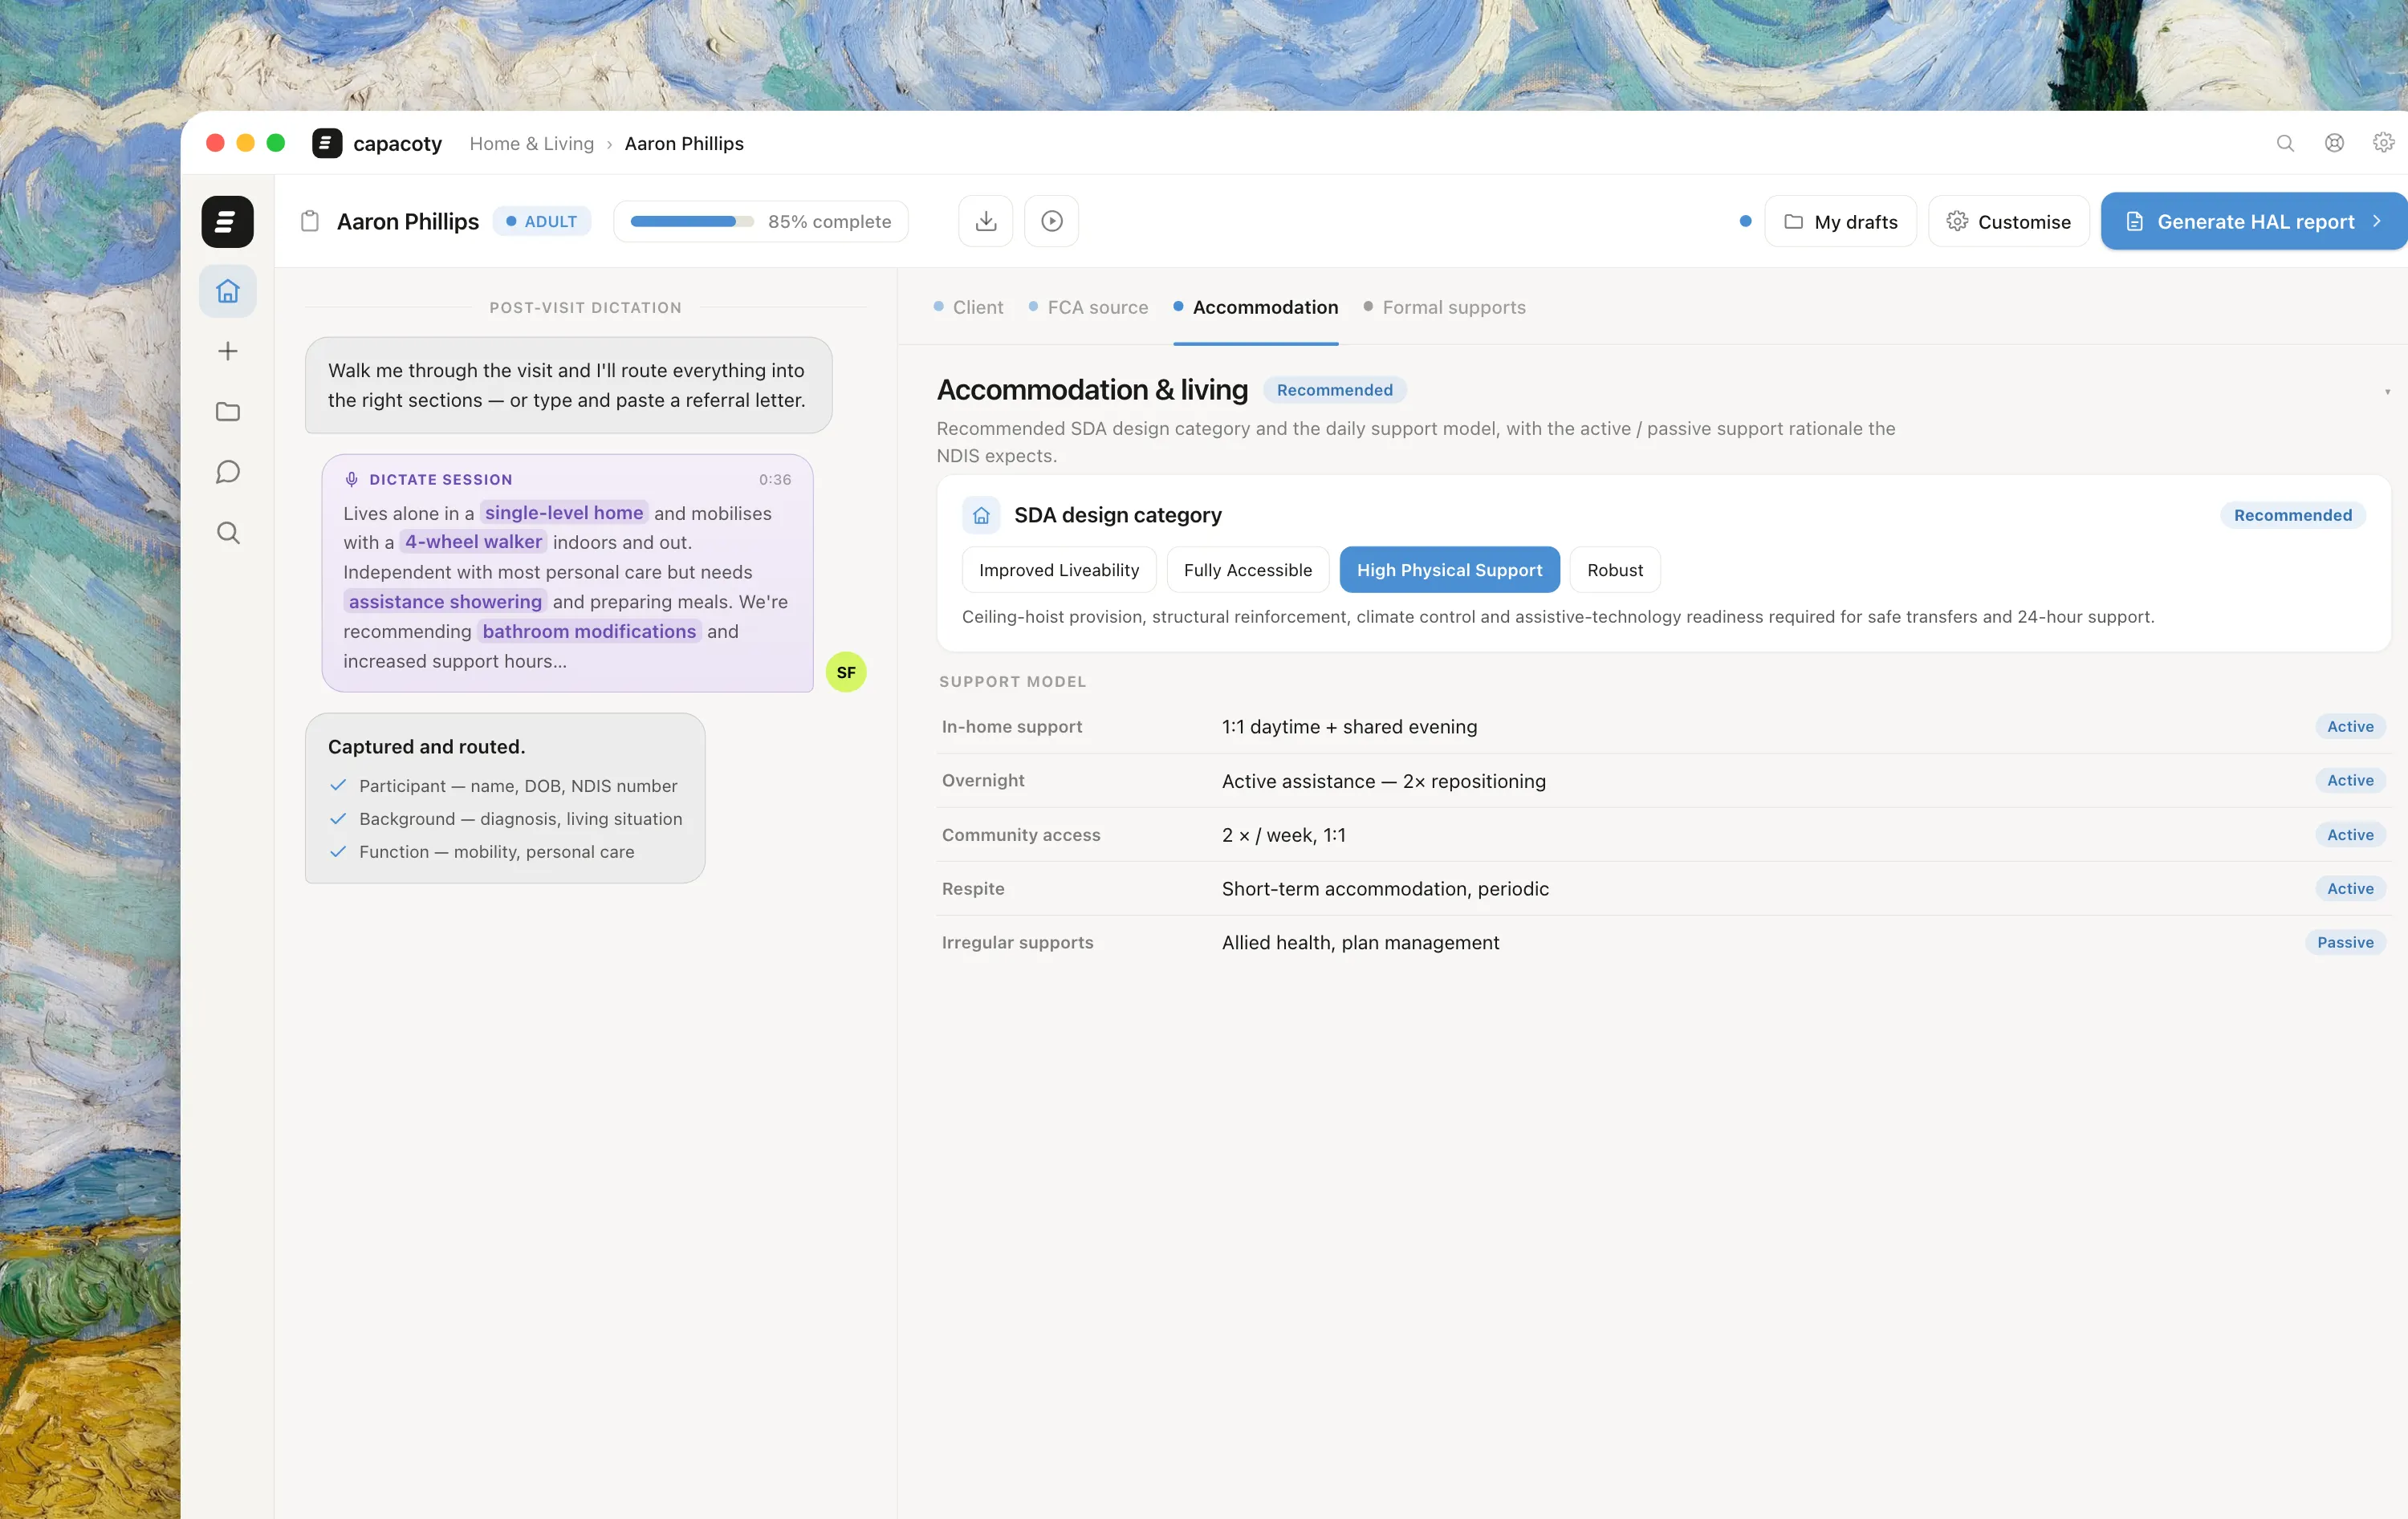This screenshot has width=2408, height=1519.
Task: Open the folder icon in sidebar
Action: 228,412
